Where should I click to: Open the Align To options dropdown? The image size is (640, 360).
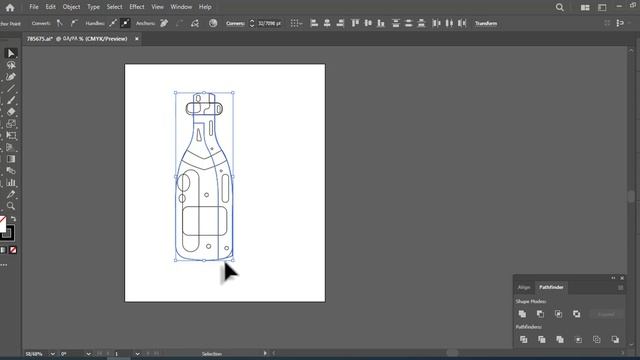296,23
